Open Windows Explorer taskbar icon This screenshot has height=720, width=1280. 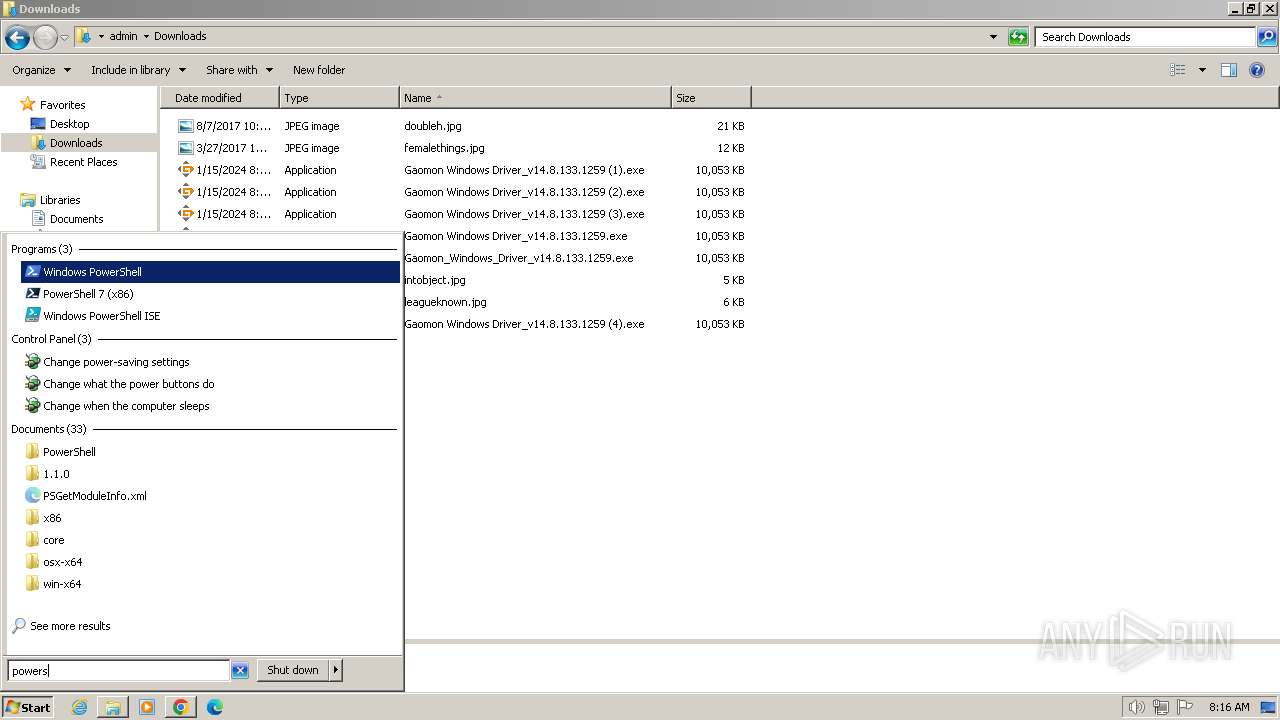113,707
